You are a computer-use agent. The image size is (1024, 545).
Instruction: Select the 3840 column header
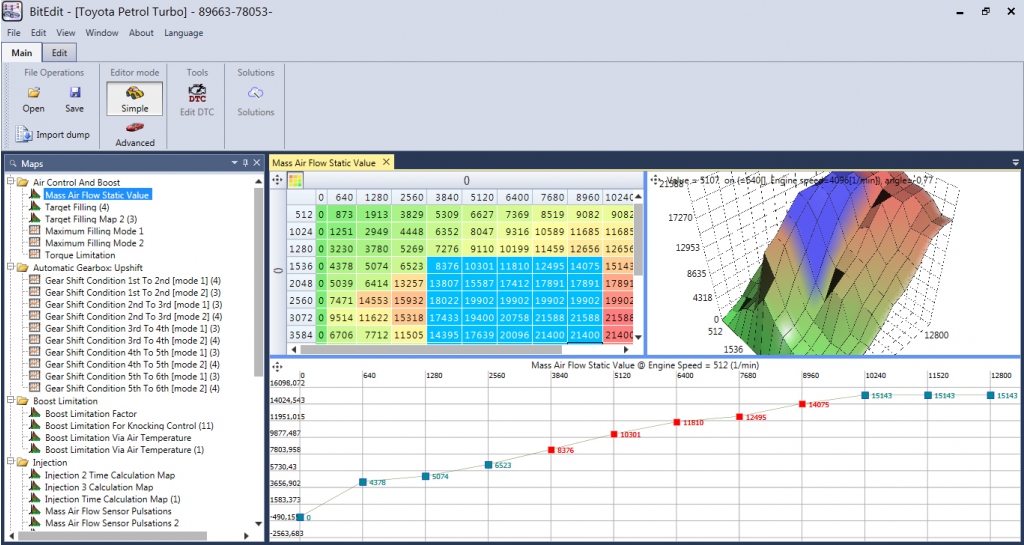pos(444,197)
